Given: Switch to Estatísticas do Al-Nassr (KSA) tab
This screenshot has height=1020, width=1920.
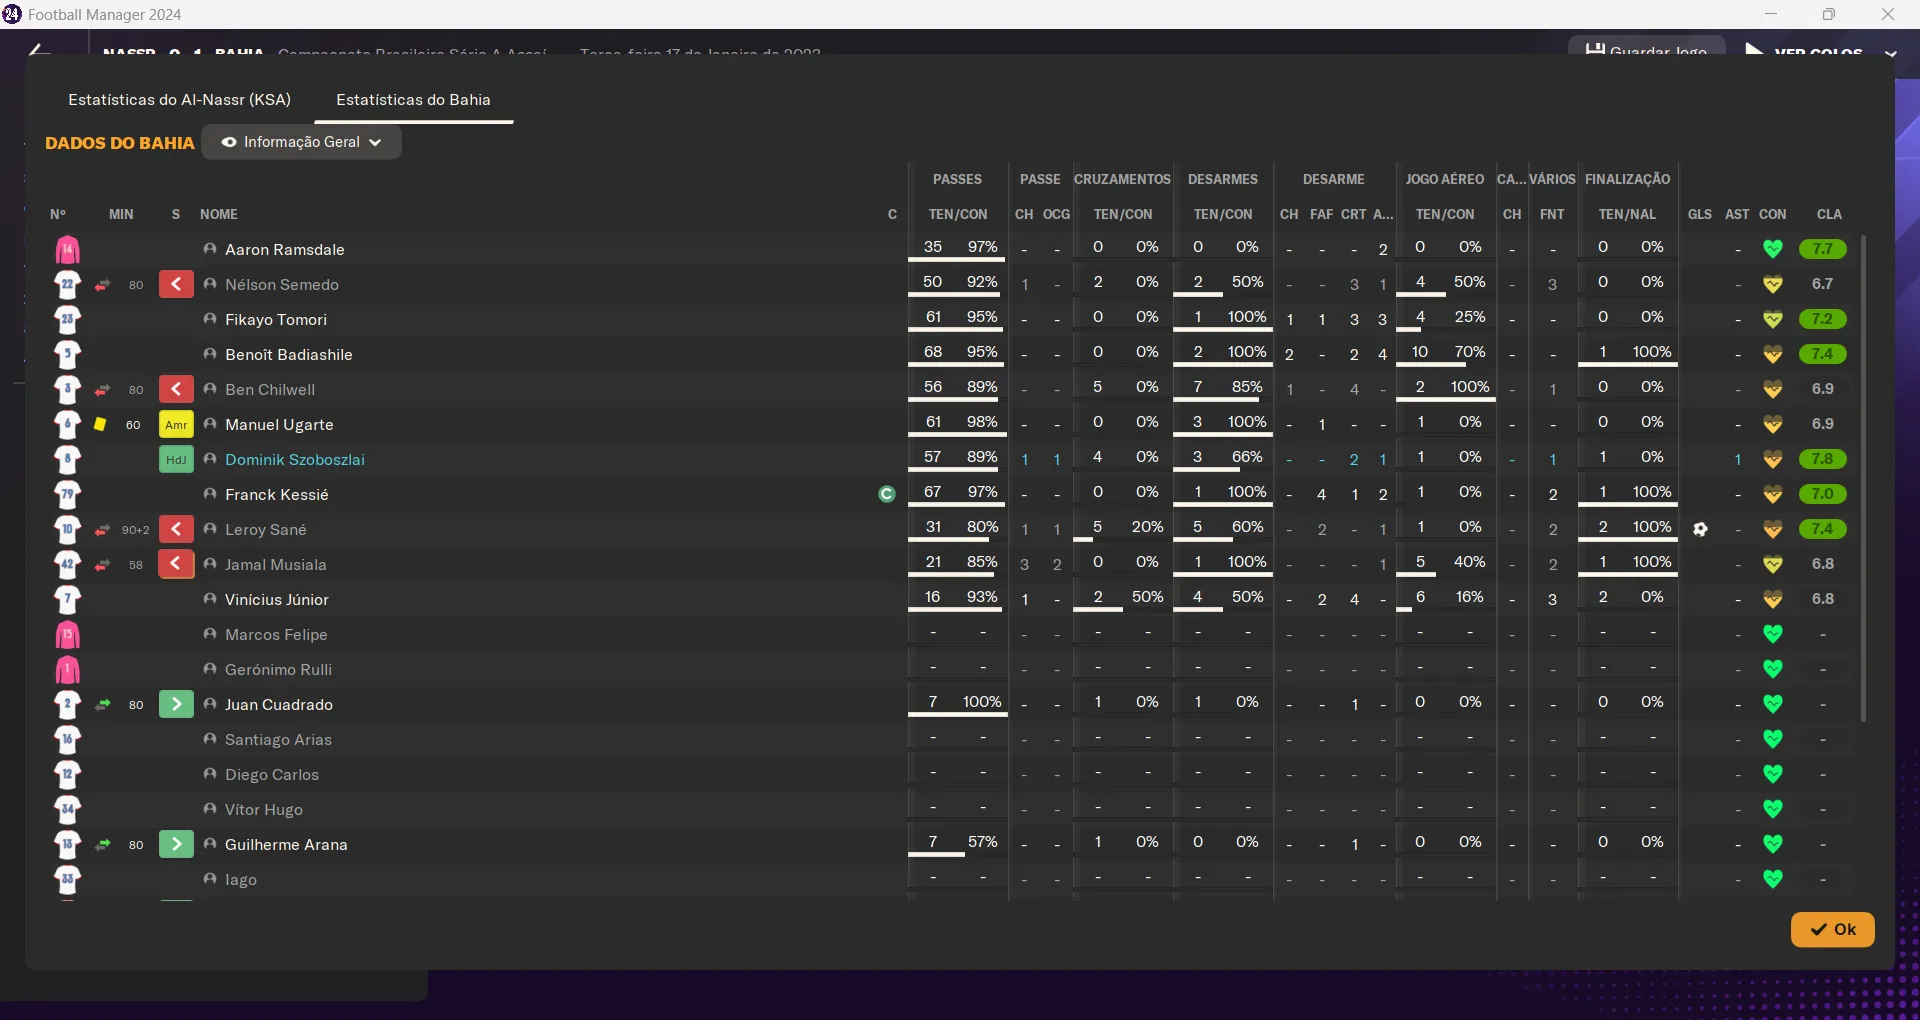Looking at the screenshot, I should (179, 100).
